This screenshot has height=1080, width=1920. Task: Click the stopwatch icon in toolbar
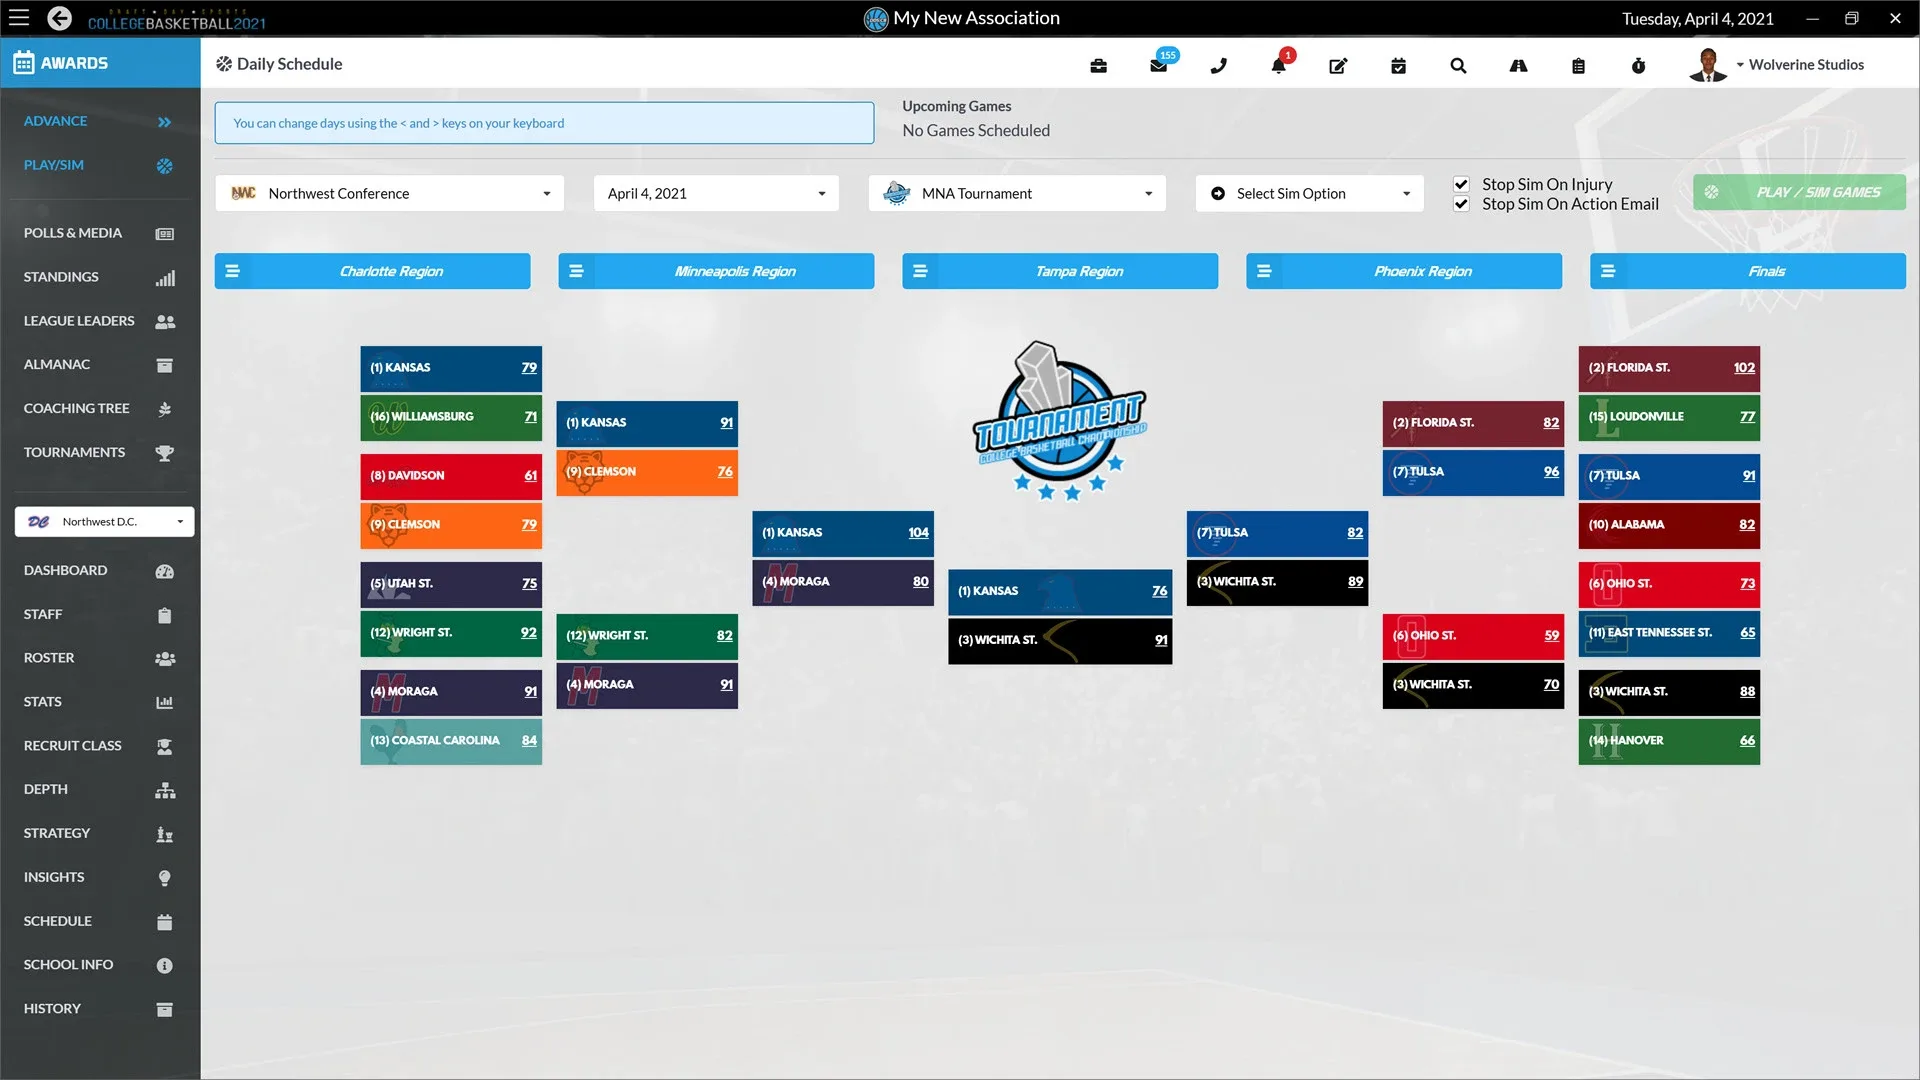(1638, 66)
